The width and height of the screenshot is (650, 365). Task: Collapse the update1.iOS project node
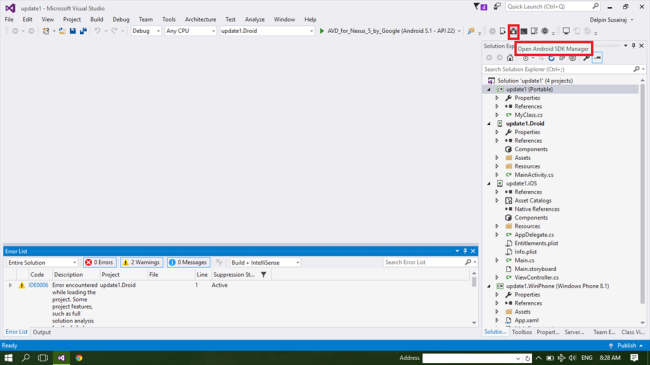[x=489, y=183]
